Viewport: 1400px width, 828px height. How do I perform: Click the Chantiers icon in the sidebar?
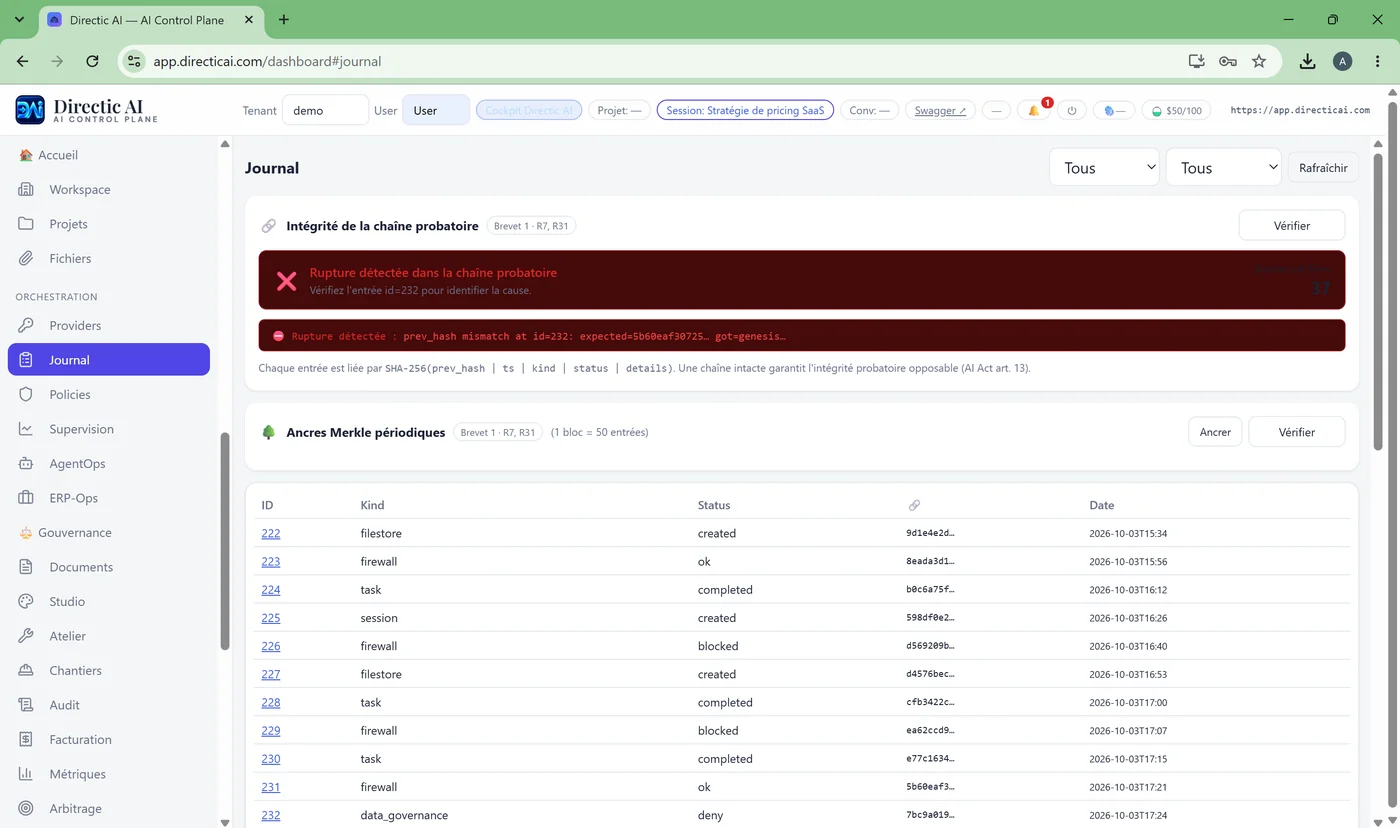pos(27,670)
